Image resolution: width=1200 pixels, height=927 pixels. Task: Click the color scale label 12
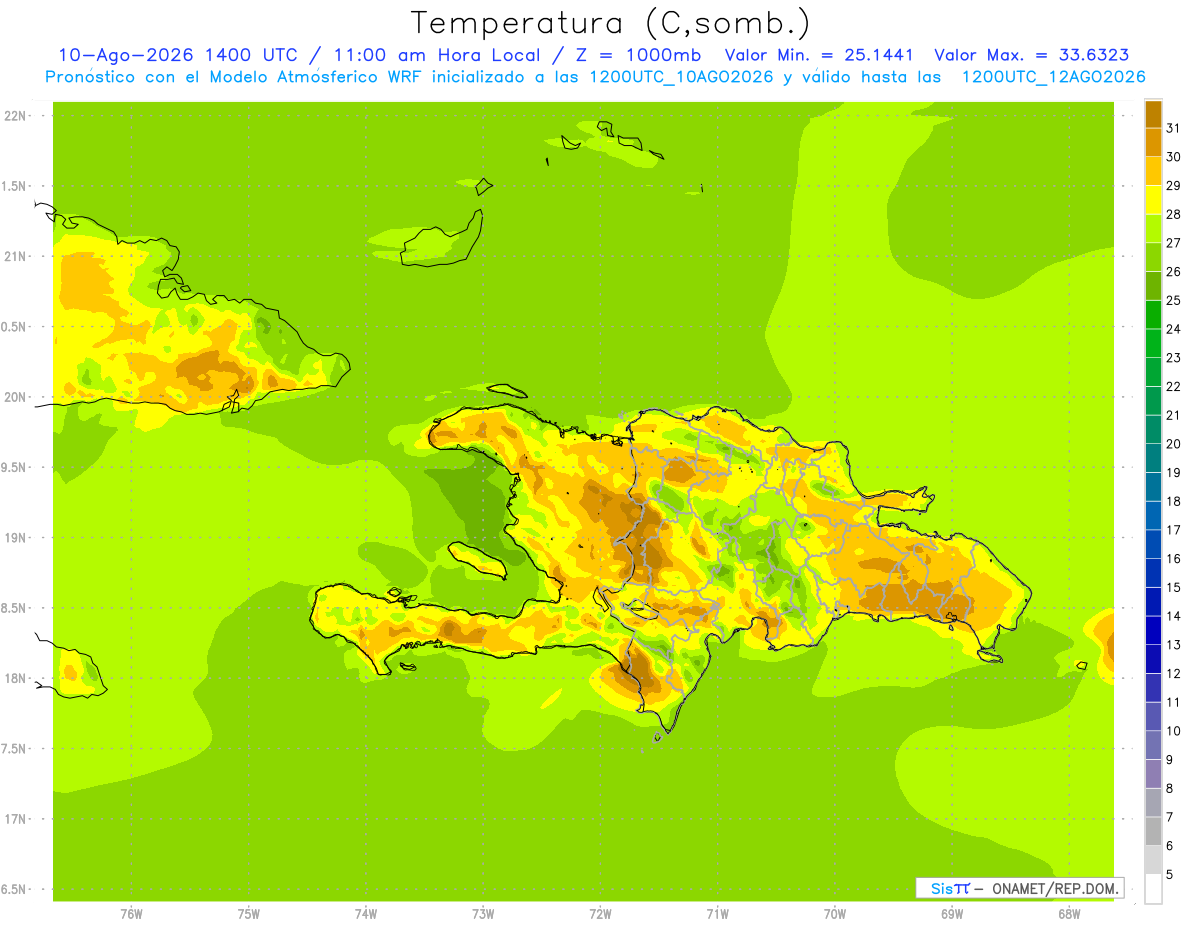coord(1173,673)
